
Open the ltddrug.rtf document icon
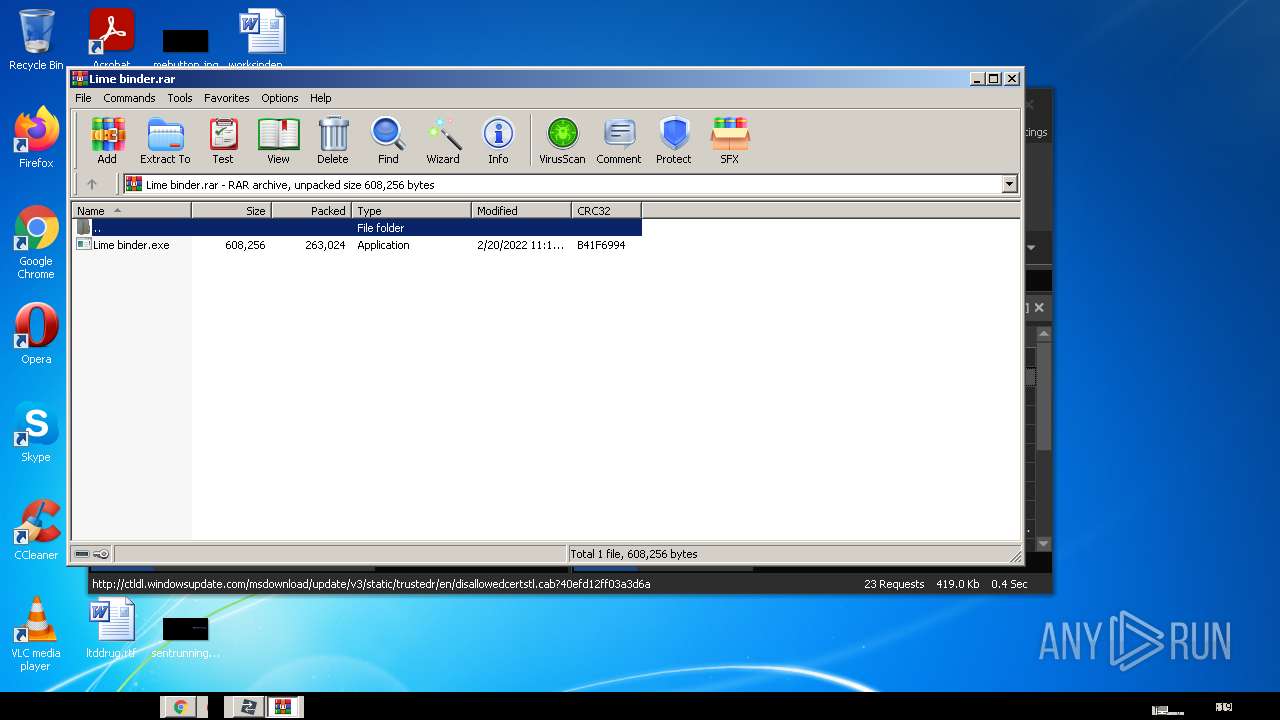(111, 629)
